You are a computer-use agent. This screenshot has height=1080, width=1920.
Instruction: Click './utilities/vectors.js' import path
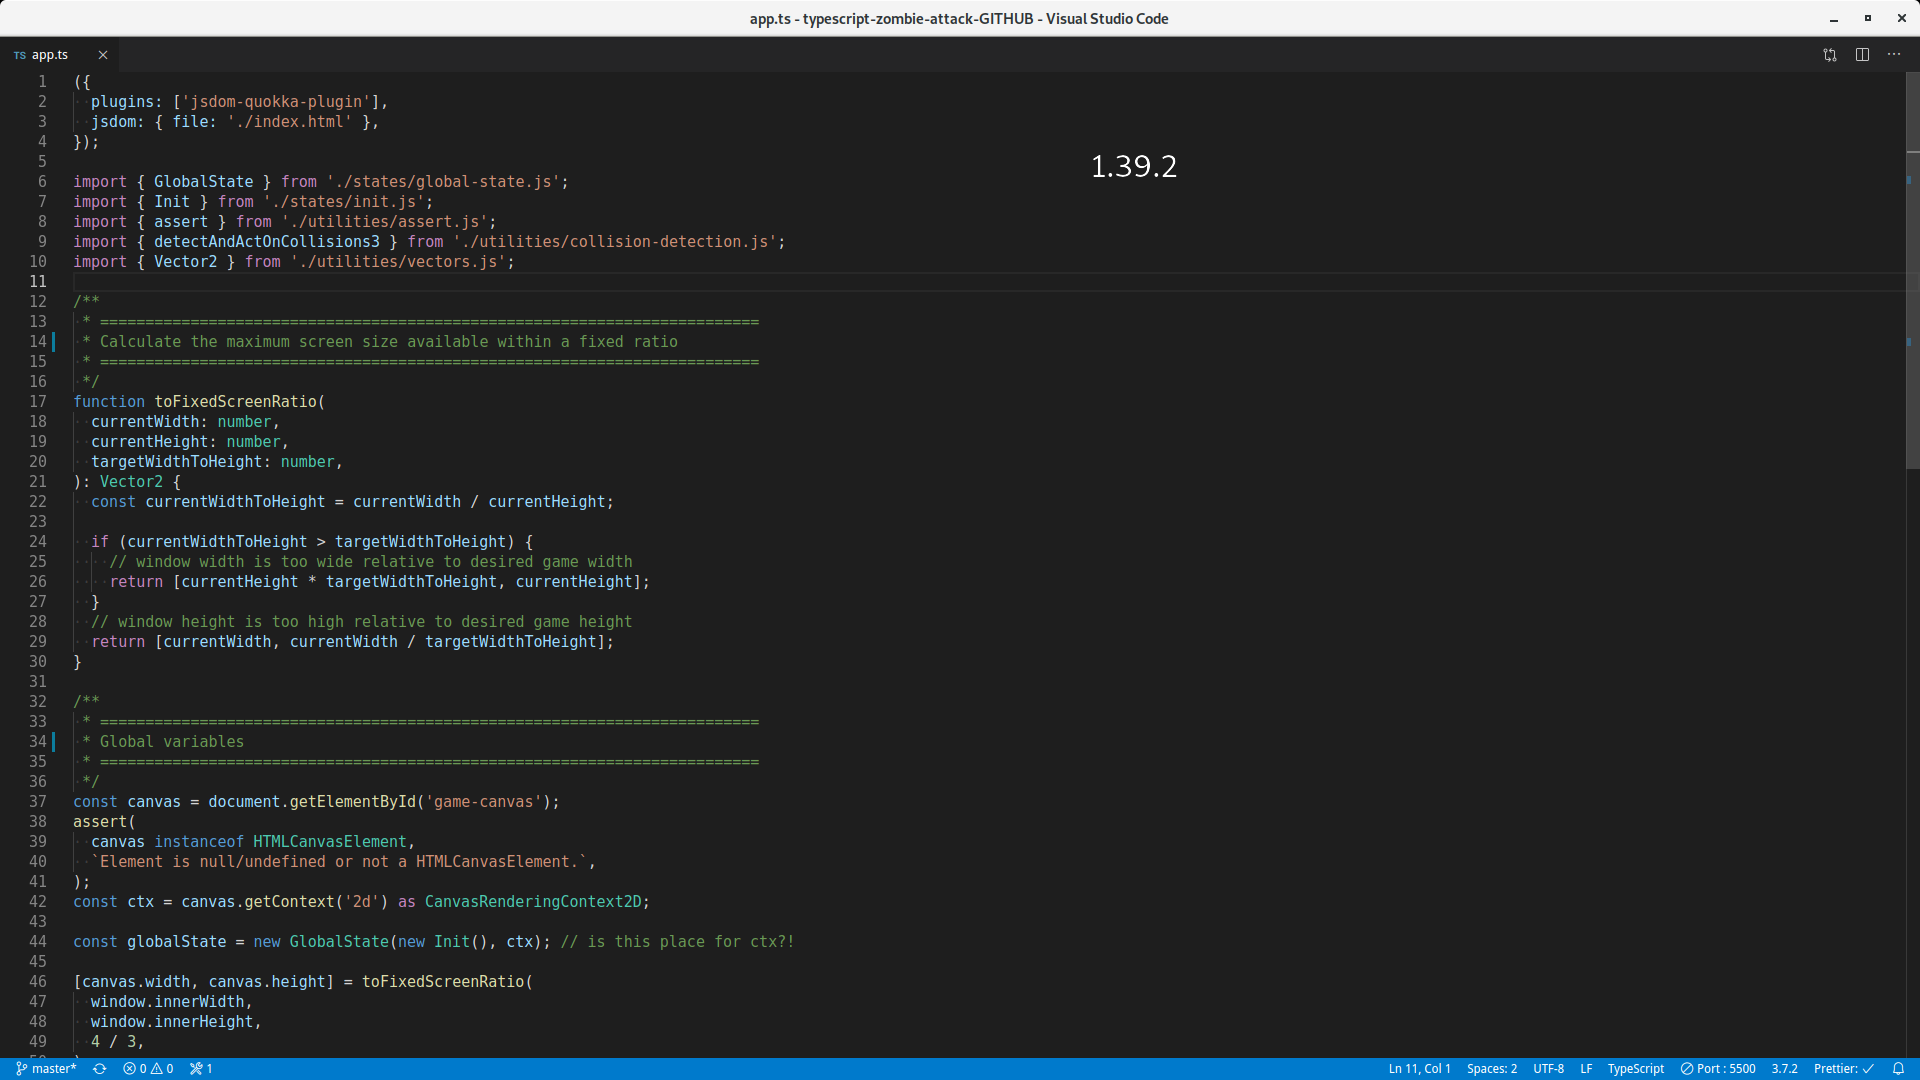(398, 262)
